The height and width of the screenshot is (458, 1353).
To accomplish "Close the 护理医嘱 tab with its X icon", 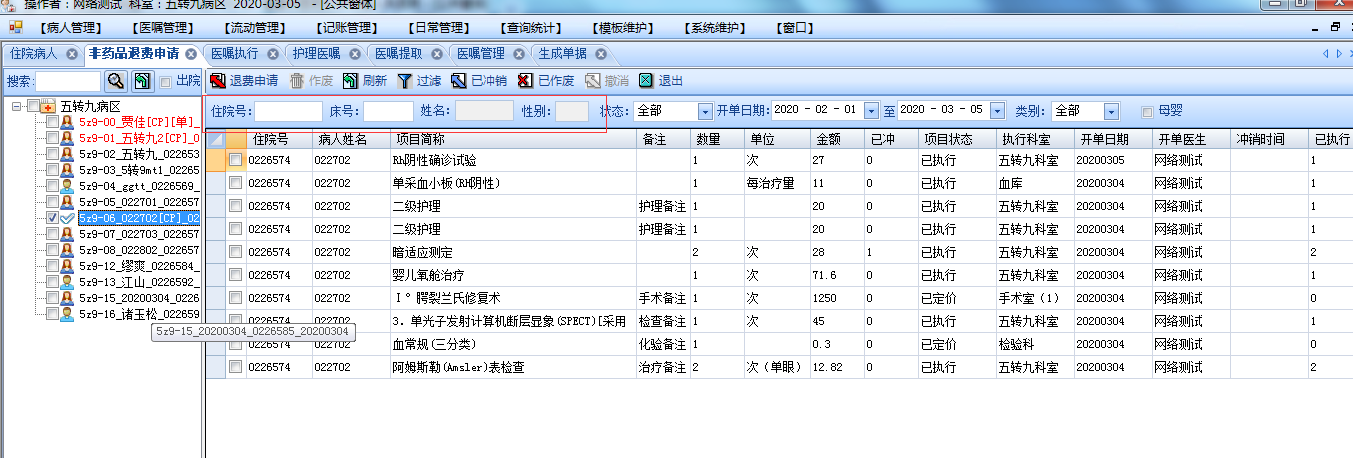I will click(x=354, y=53).
